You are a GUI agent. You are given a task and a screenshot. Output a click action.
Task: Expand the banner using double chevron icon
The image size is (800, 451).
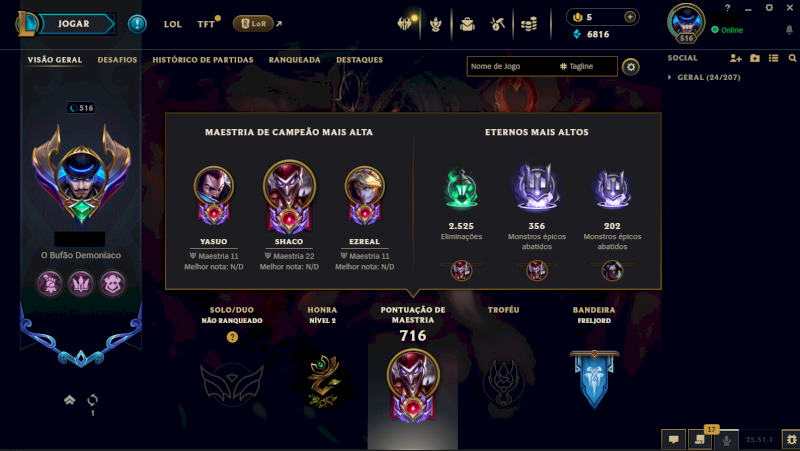tap(69, 400)
